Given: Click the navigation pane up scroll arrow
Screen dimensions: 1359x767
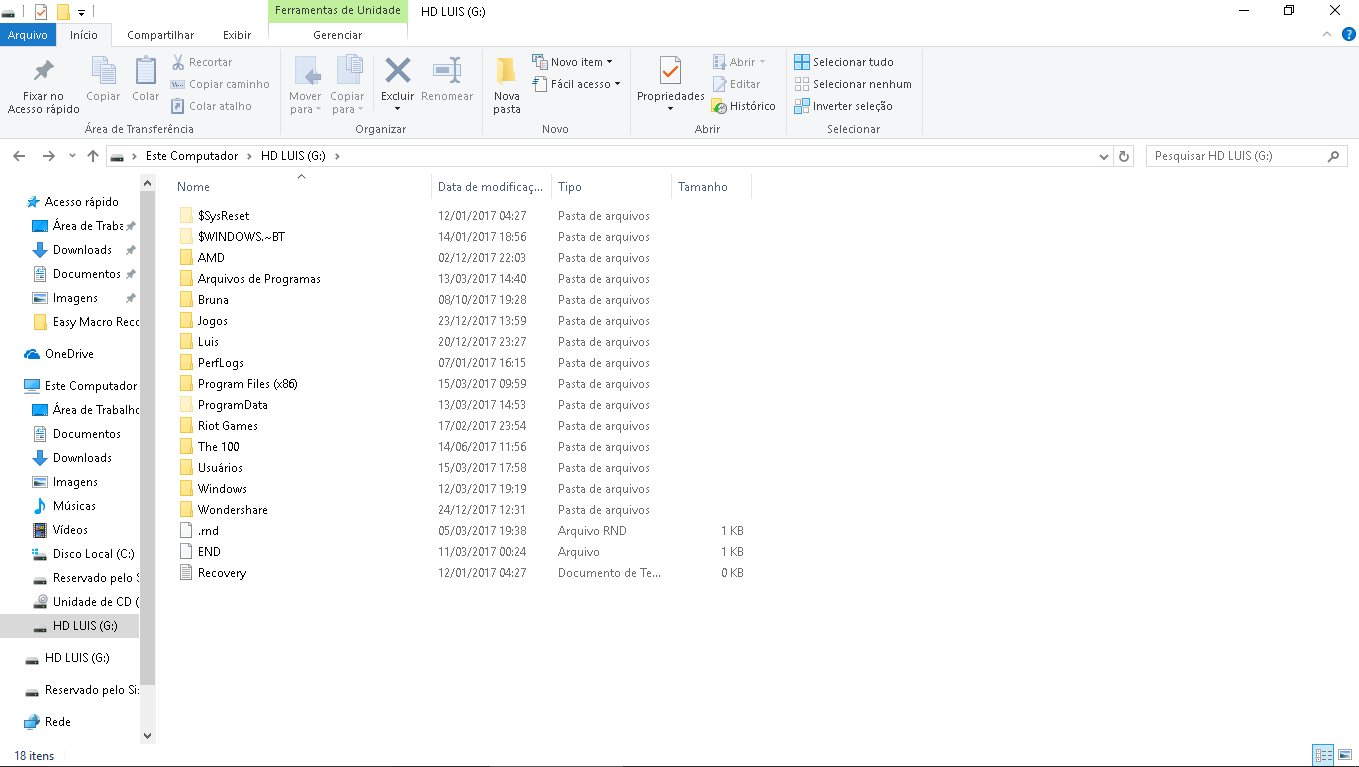Looking at the screenshot, I should pyautogui.click(x=148, y=183).
